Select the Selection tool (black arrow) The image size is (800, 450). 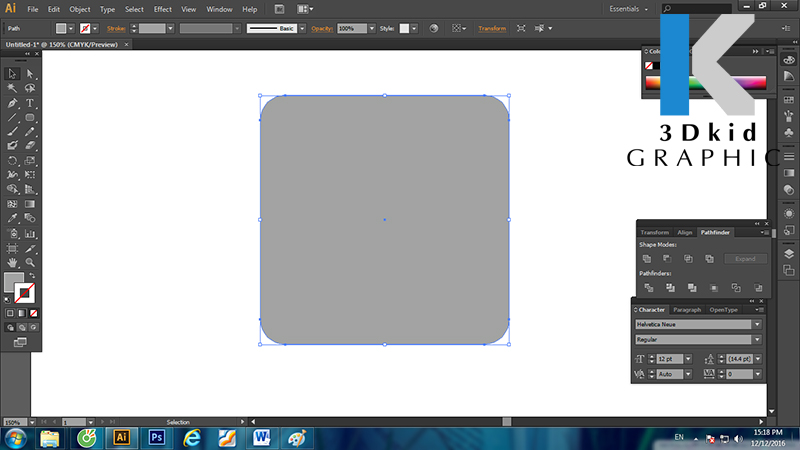coord(12,74)
